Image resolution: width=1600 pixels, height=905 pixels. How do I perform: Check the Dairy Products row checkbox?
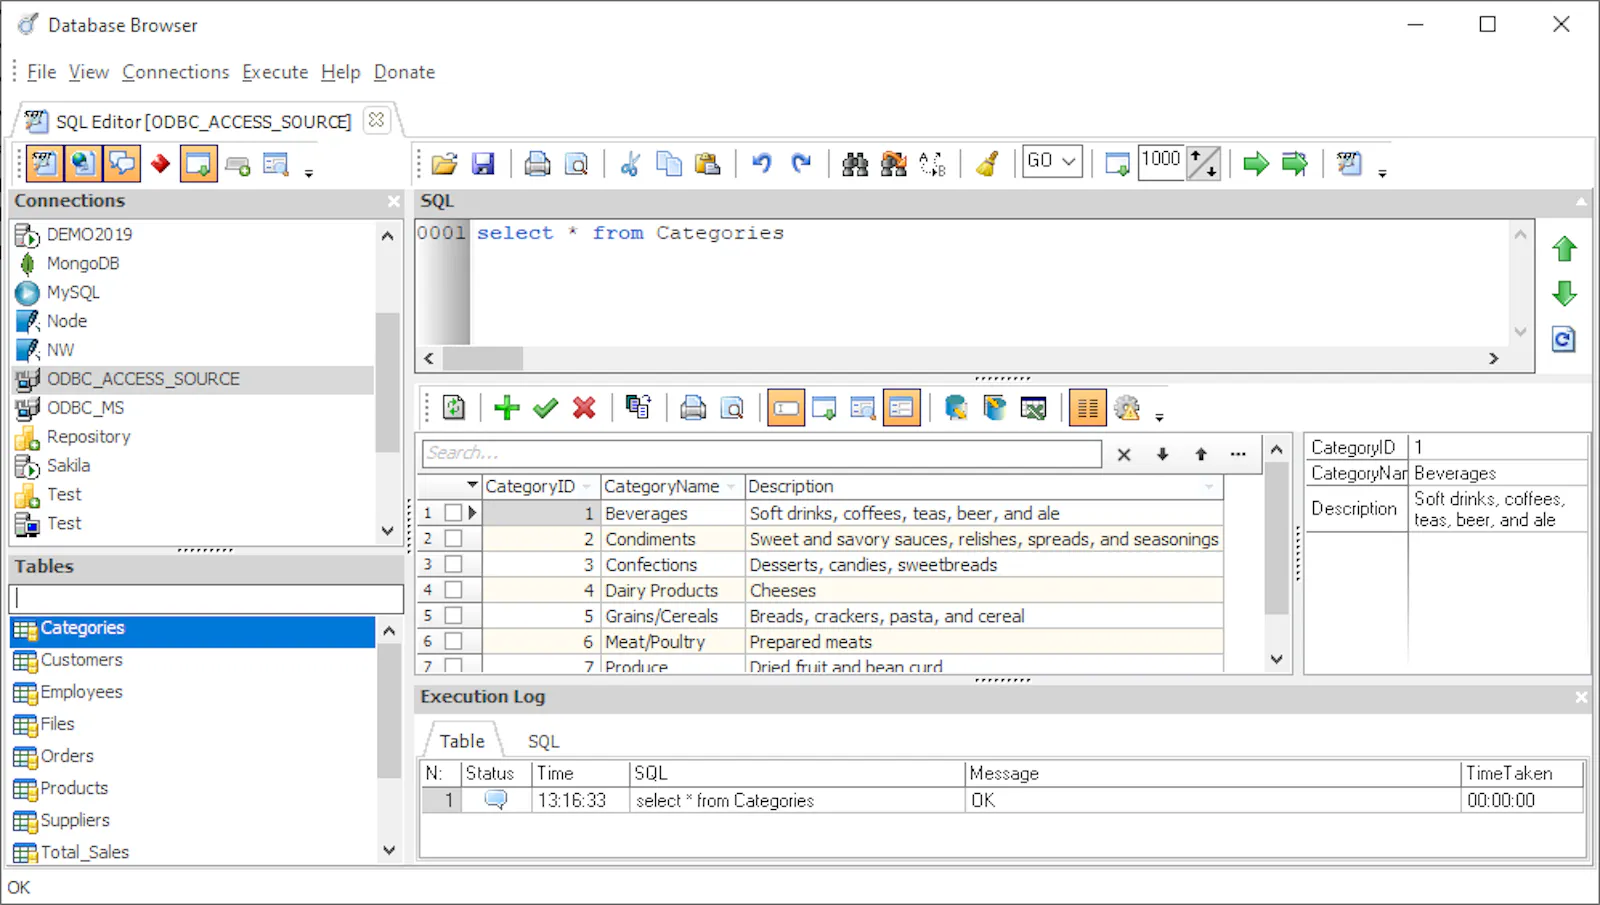coord(453,590)
